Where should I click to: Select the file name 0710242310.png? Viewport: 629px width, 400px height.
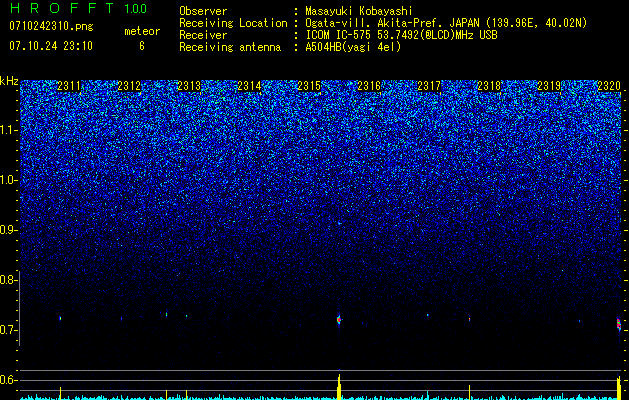[51, 26]
